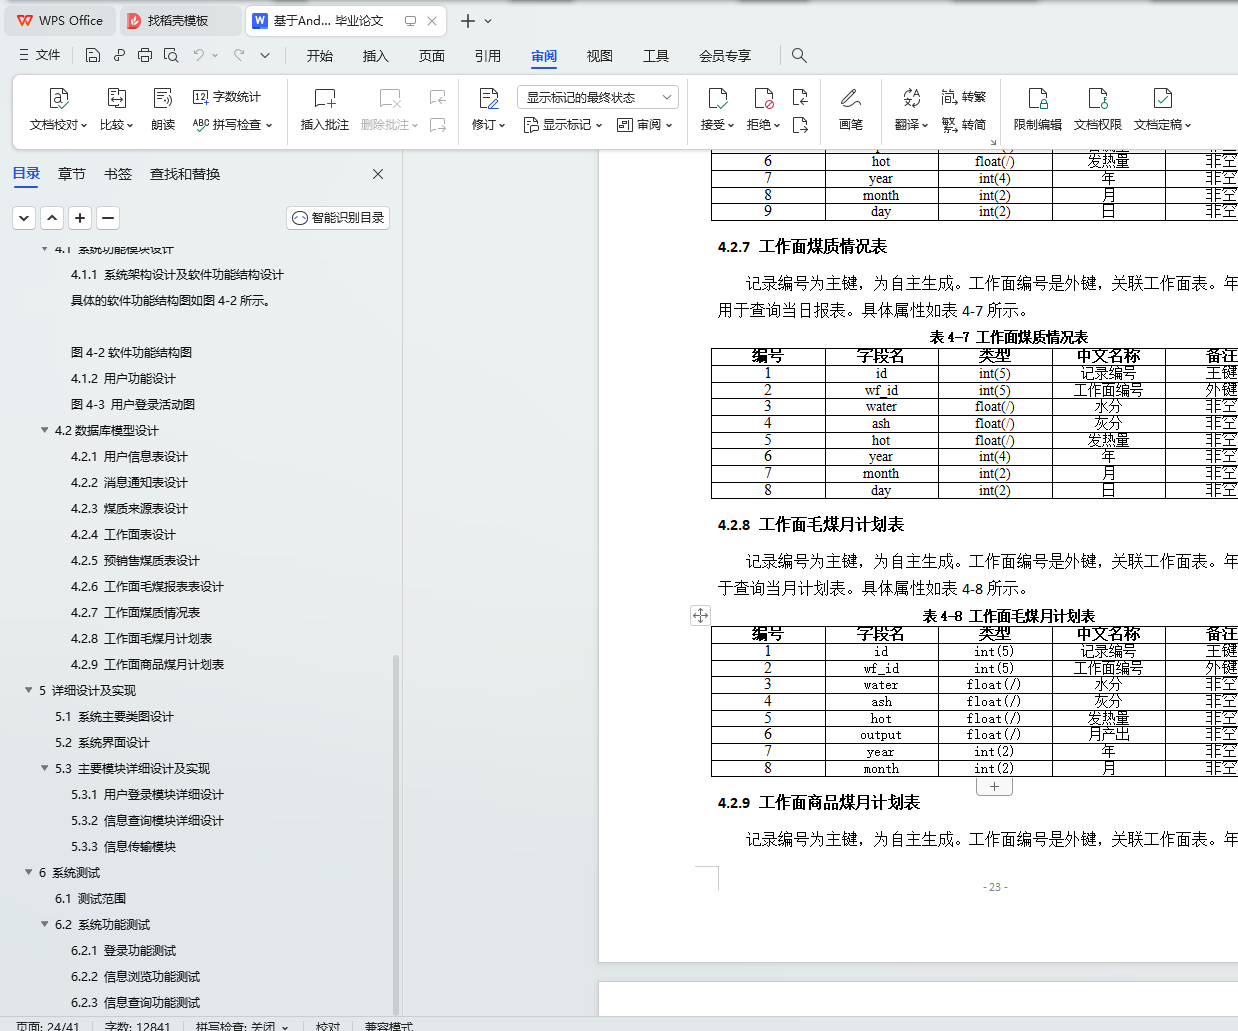The width and height of the screenshot is (1238, 1031).
Task: Click the outline move-down chevron button
Action: point(24,217)
